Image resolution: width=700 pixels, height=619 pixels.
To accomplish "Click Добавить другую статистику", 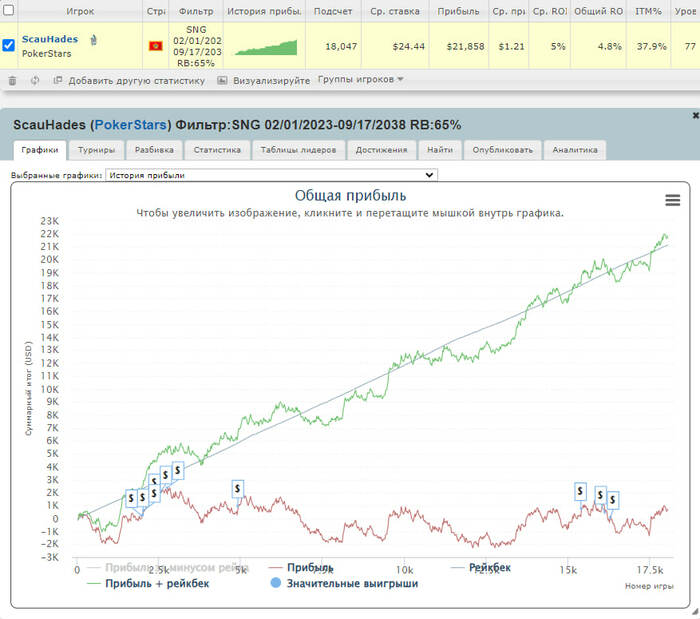I will [137, 81].
